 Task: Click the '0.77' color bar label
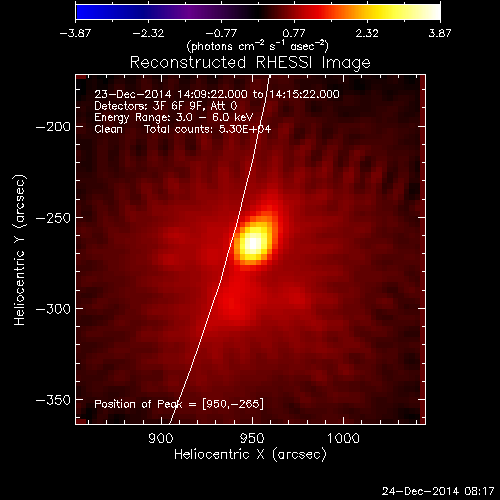tap(294, 33)
